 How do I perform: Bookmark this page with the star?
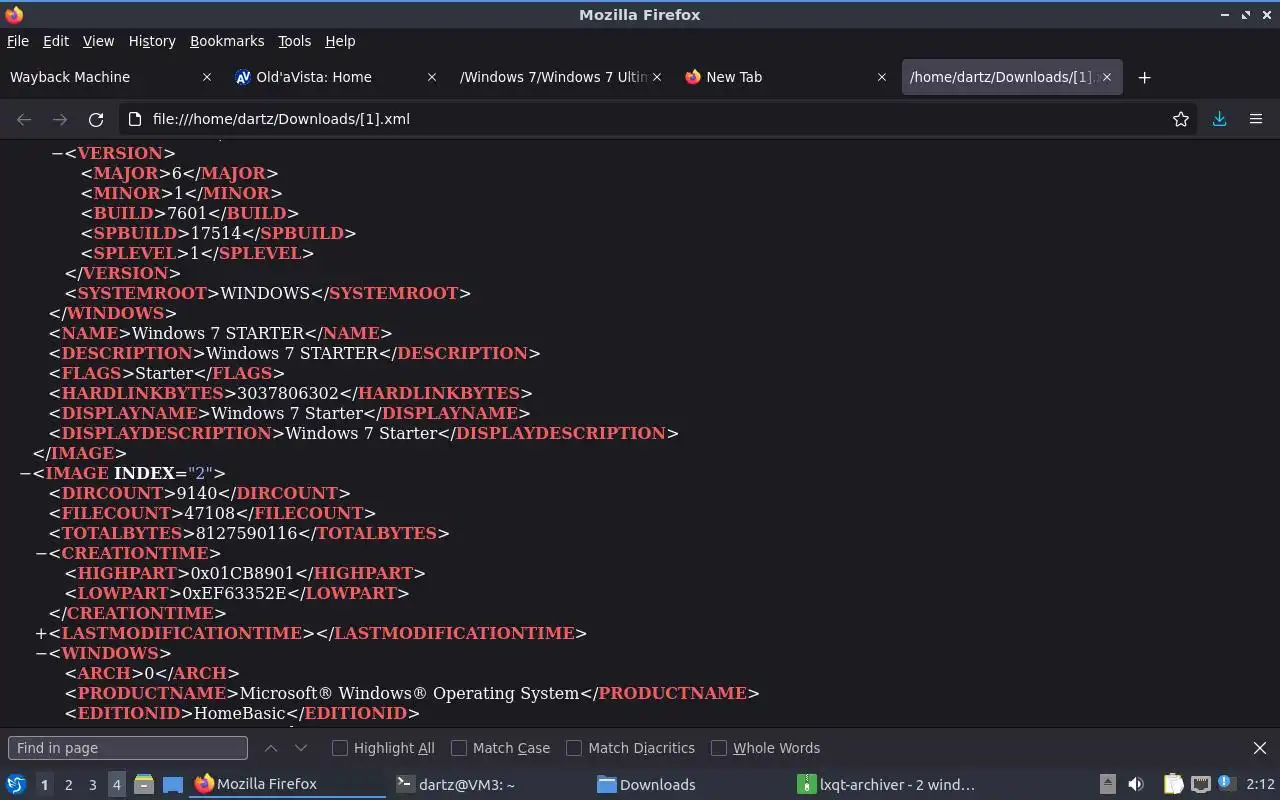(1181, 119)
